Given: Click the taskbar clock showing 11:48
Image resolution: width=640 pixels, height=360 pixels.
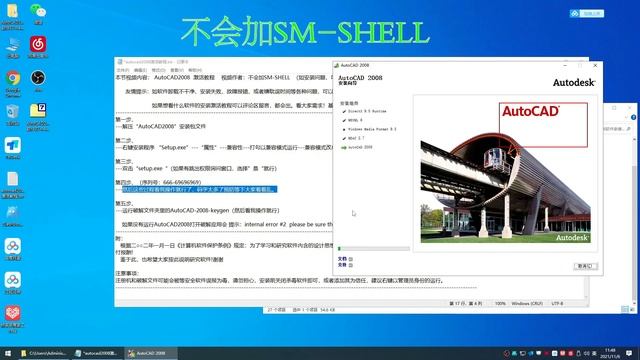Looking at the screenshot, I should 610,353.
